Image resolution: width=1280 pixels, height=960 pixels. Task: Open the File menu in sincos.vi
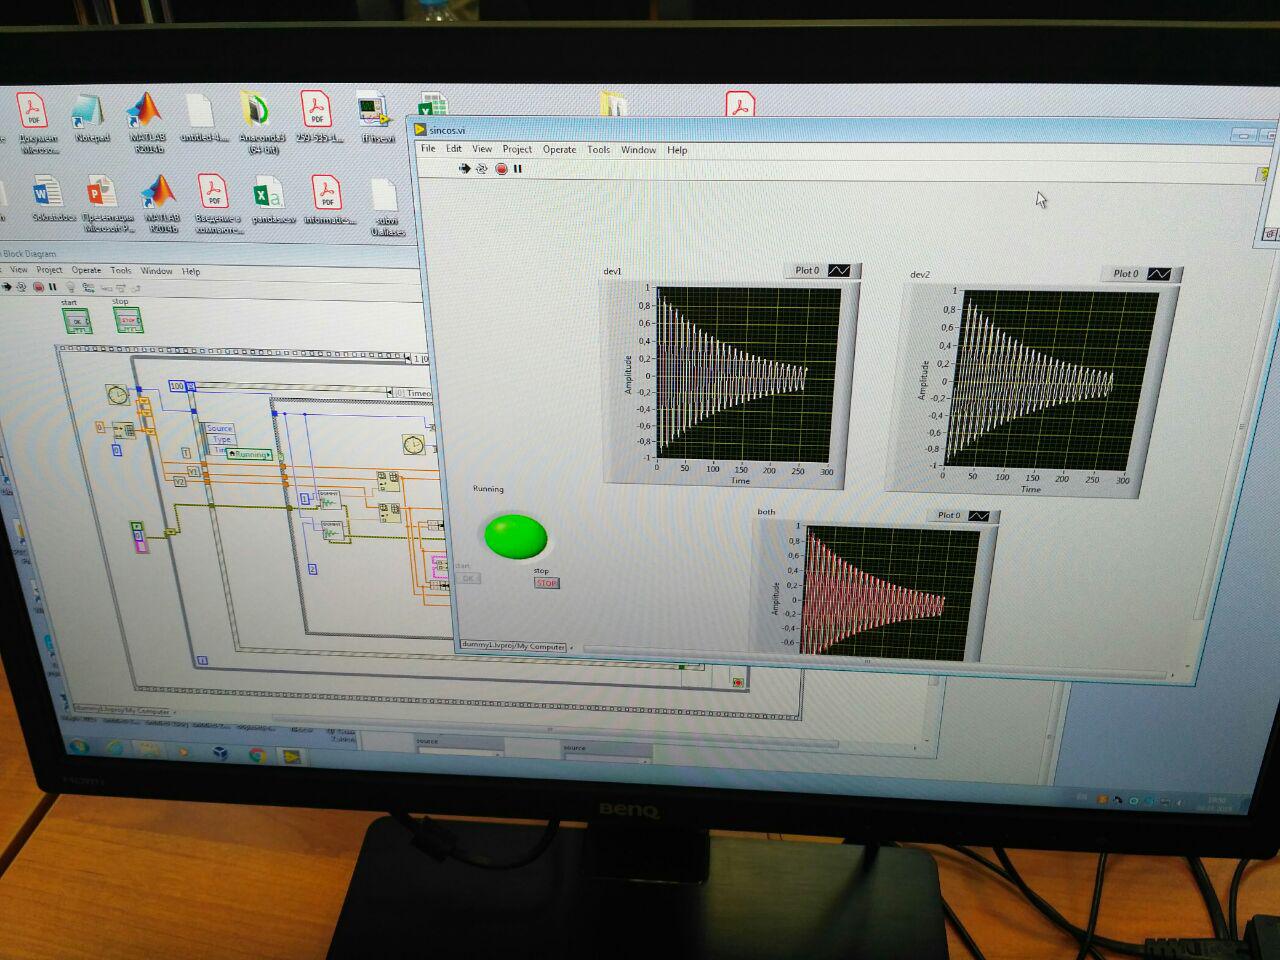(428, 148)
